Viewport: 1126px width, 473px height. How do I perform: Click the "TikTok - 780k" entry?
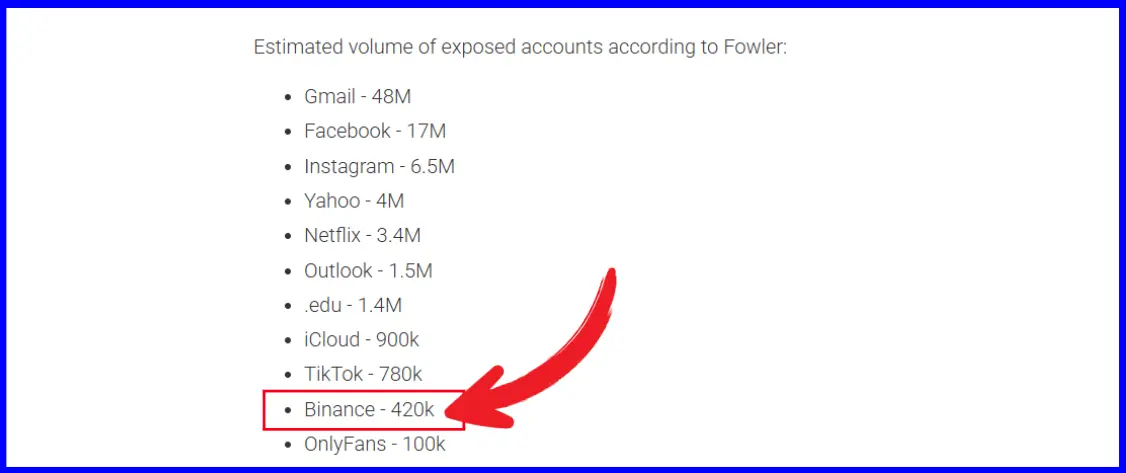point(363,375)
